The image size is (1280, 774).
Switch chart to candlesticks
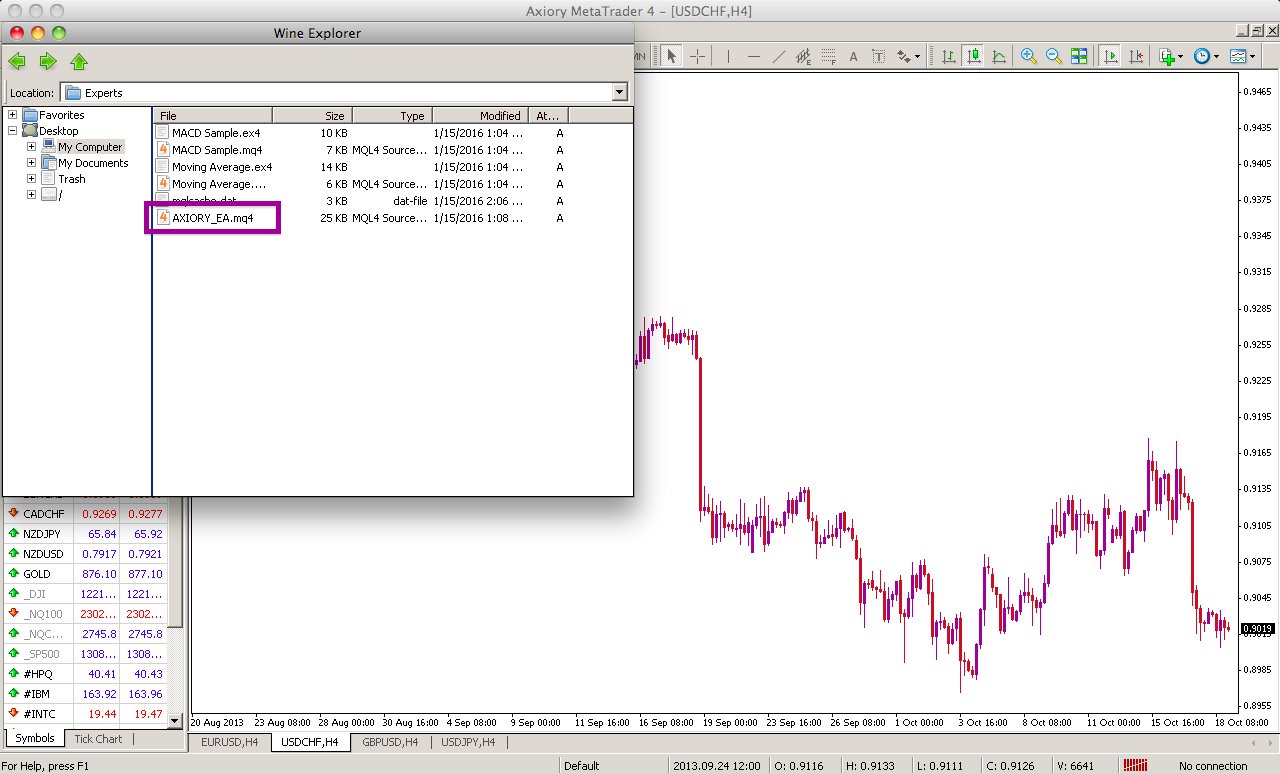[x=973, y=56]
